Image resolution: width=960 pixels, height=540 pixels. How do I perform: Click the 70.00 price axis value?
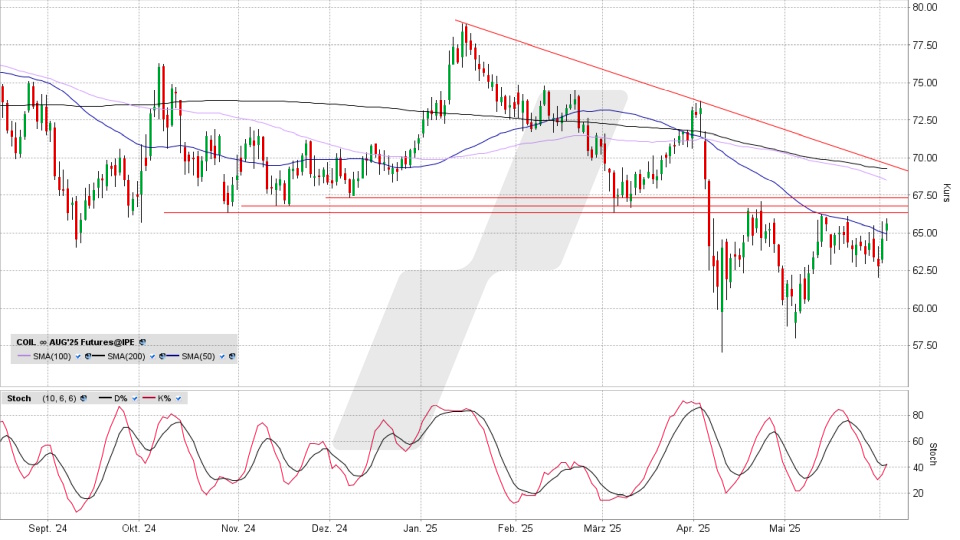[924, 158]
